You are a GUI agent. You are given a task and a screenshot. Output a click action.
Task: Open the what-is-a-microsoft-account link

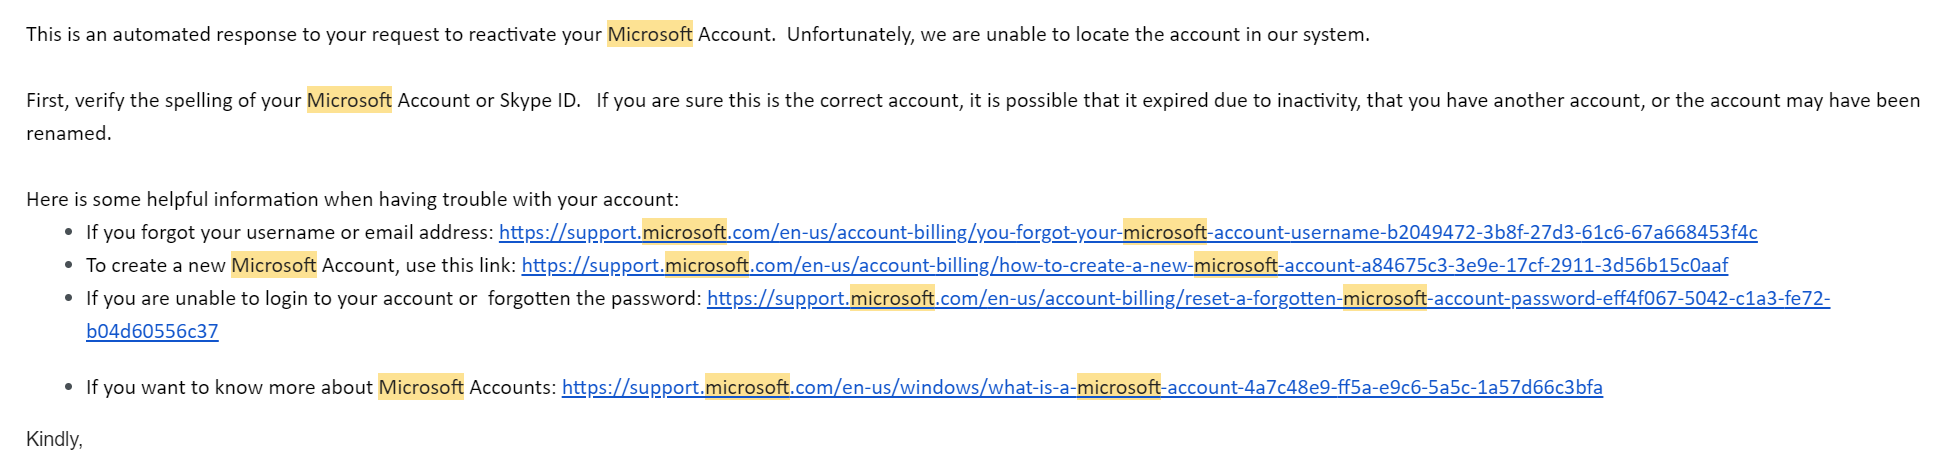click(1082, 387)
